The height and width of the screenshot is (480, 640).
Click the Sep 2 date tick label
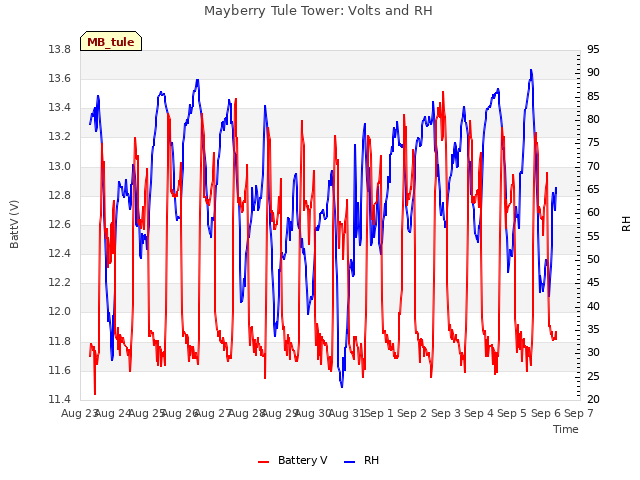412,413
